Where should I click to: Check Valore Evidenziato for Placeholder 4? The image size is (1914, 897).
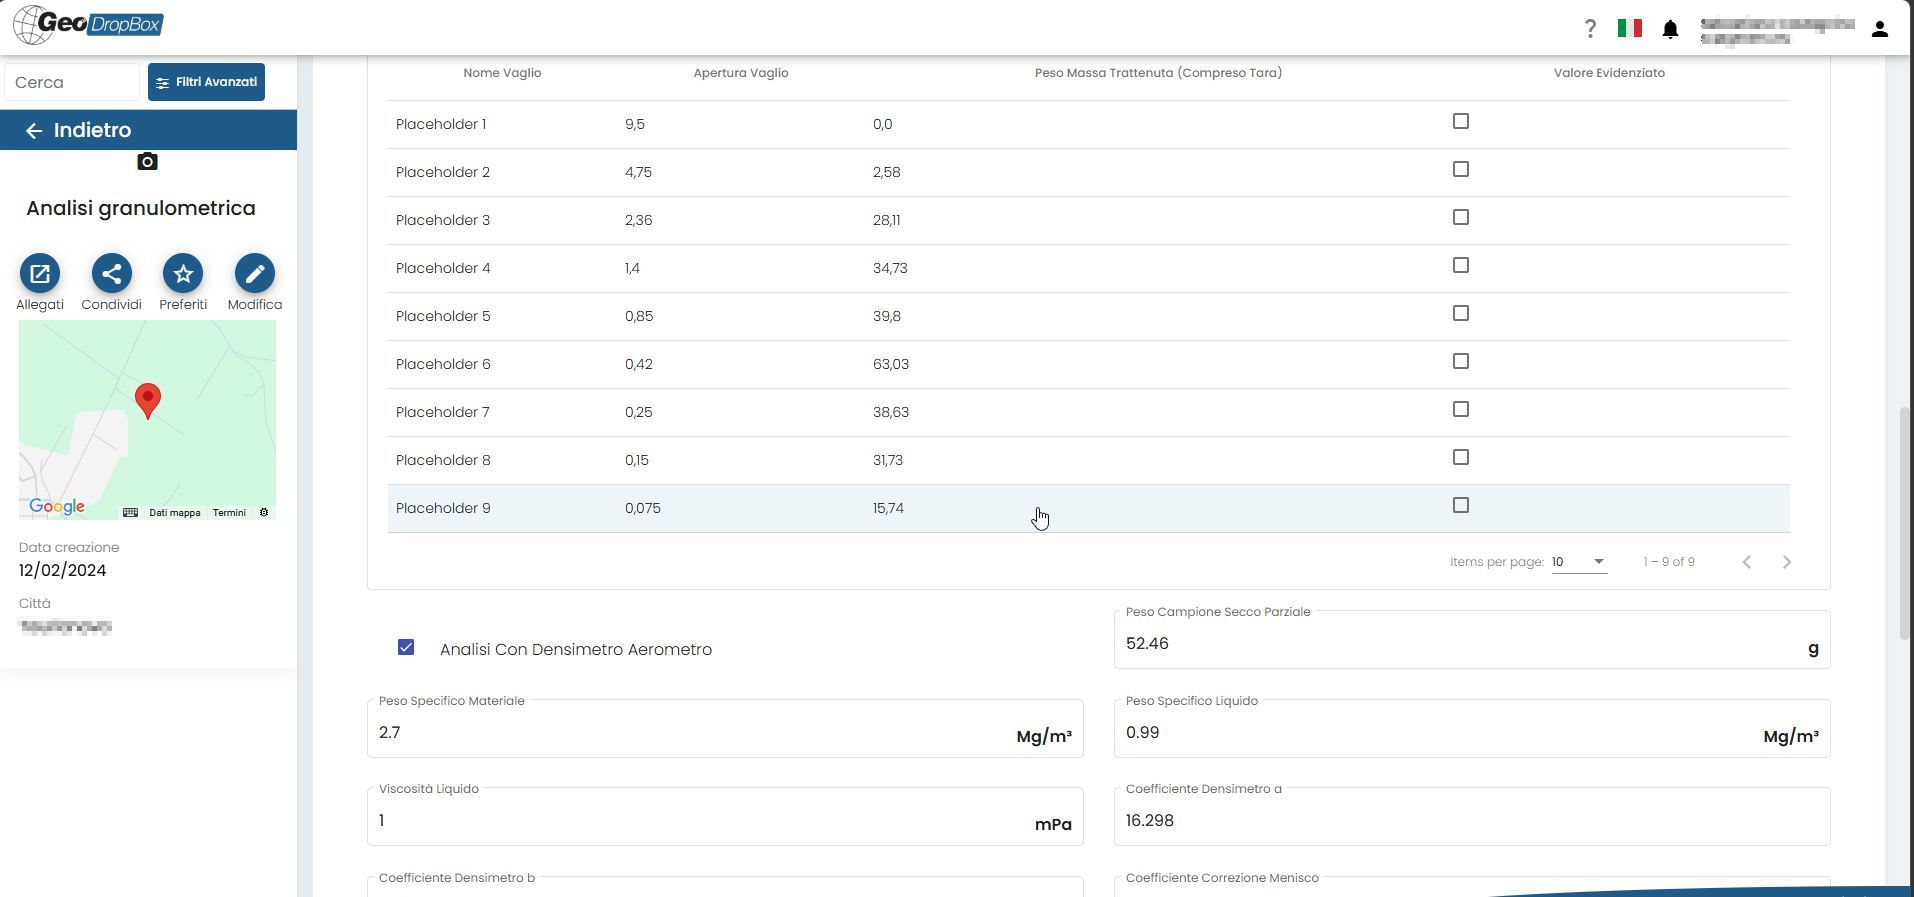tap(1461, 265)
